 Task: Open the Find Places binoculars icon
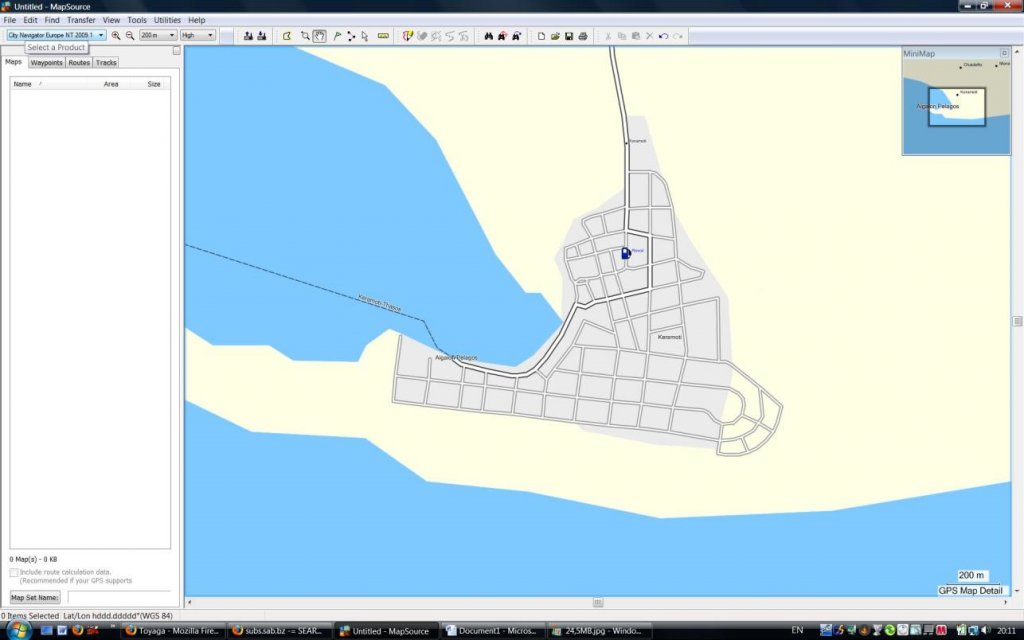pos(489,36)
